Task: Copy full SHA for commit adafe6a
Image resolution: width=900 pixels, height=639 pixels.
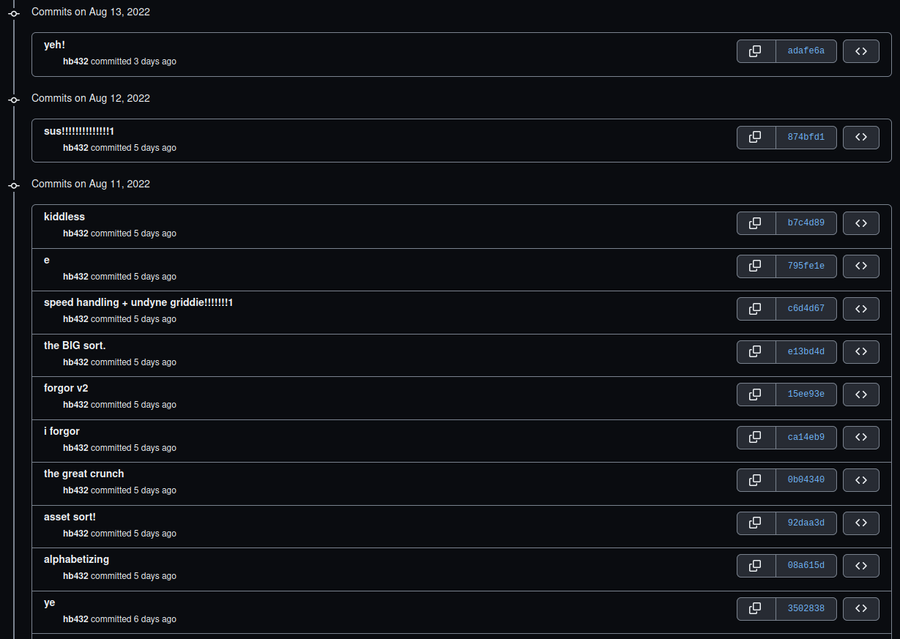Action: [x=755, y=51]
